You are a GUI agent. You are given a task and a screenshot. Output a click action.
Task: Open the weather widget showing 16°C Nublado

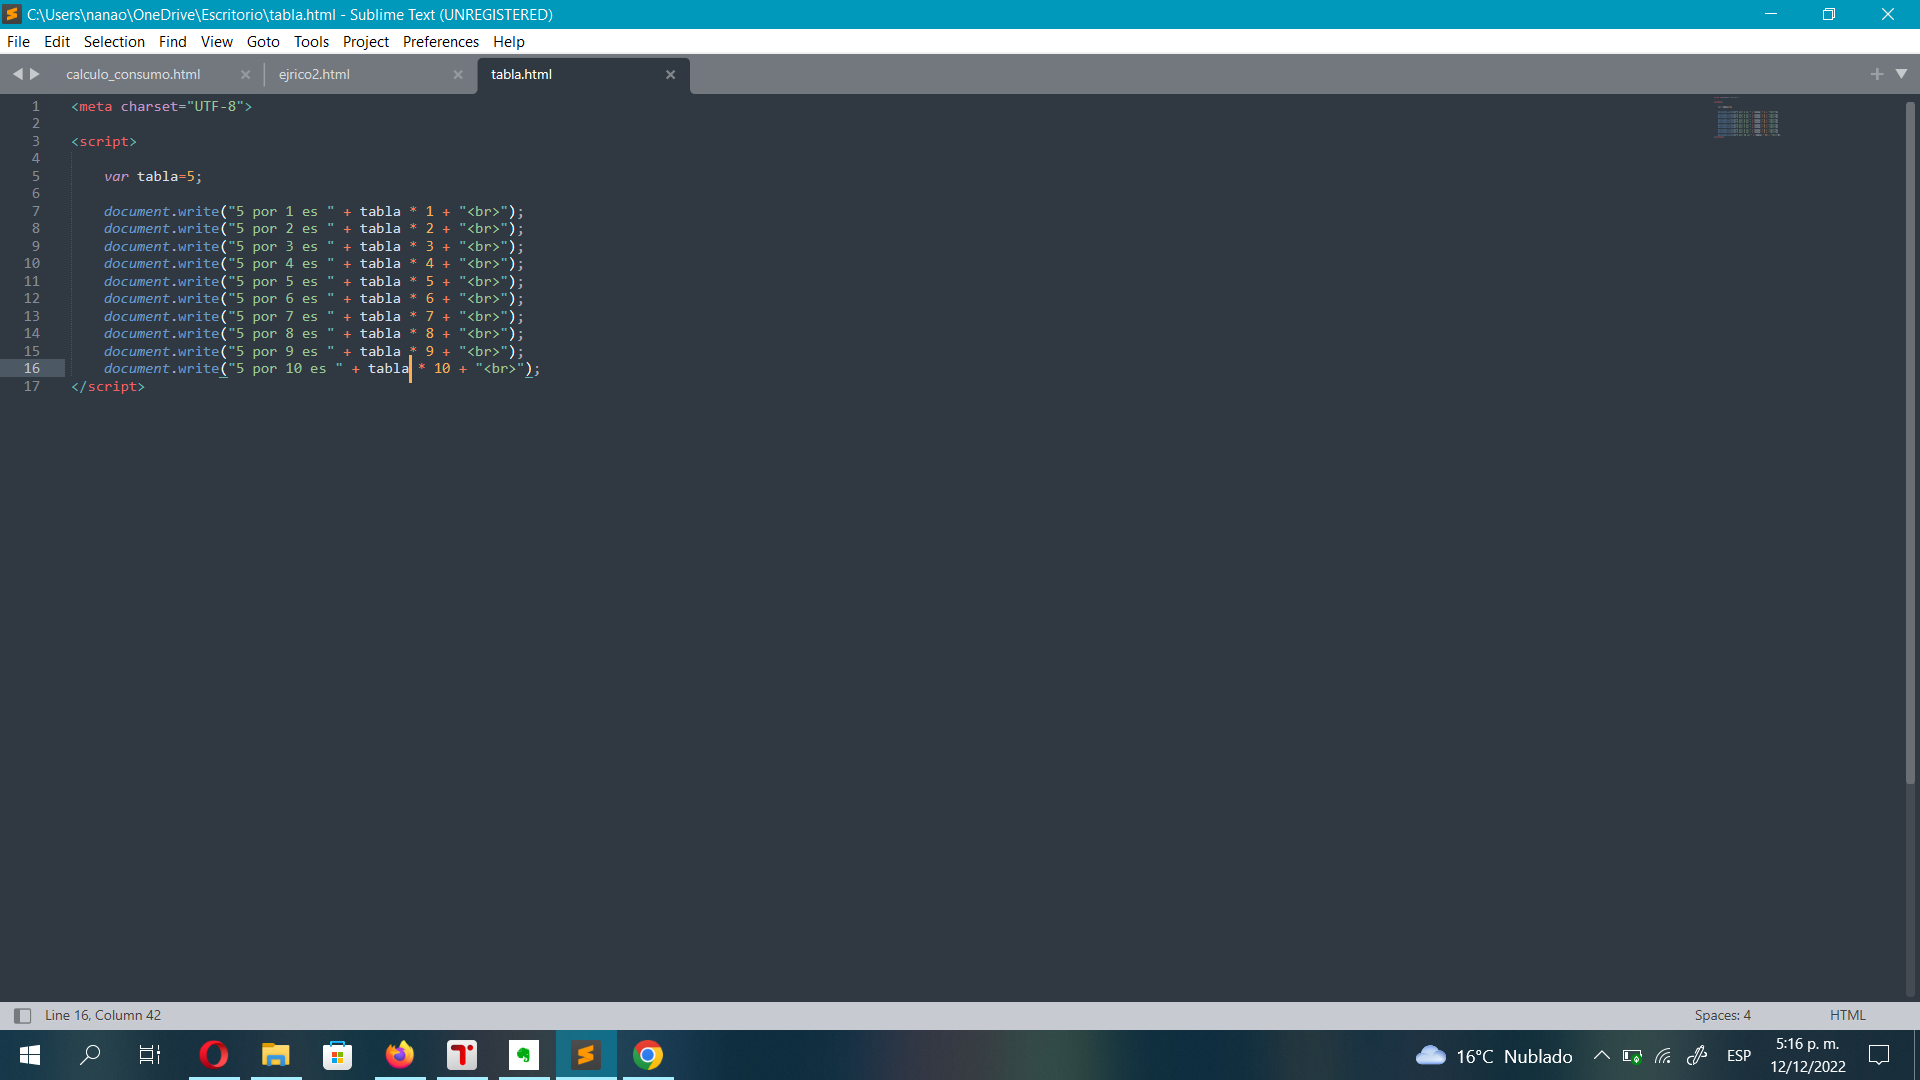click(1494, 1056)
